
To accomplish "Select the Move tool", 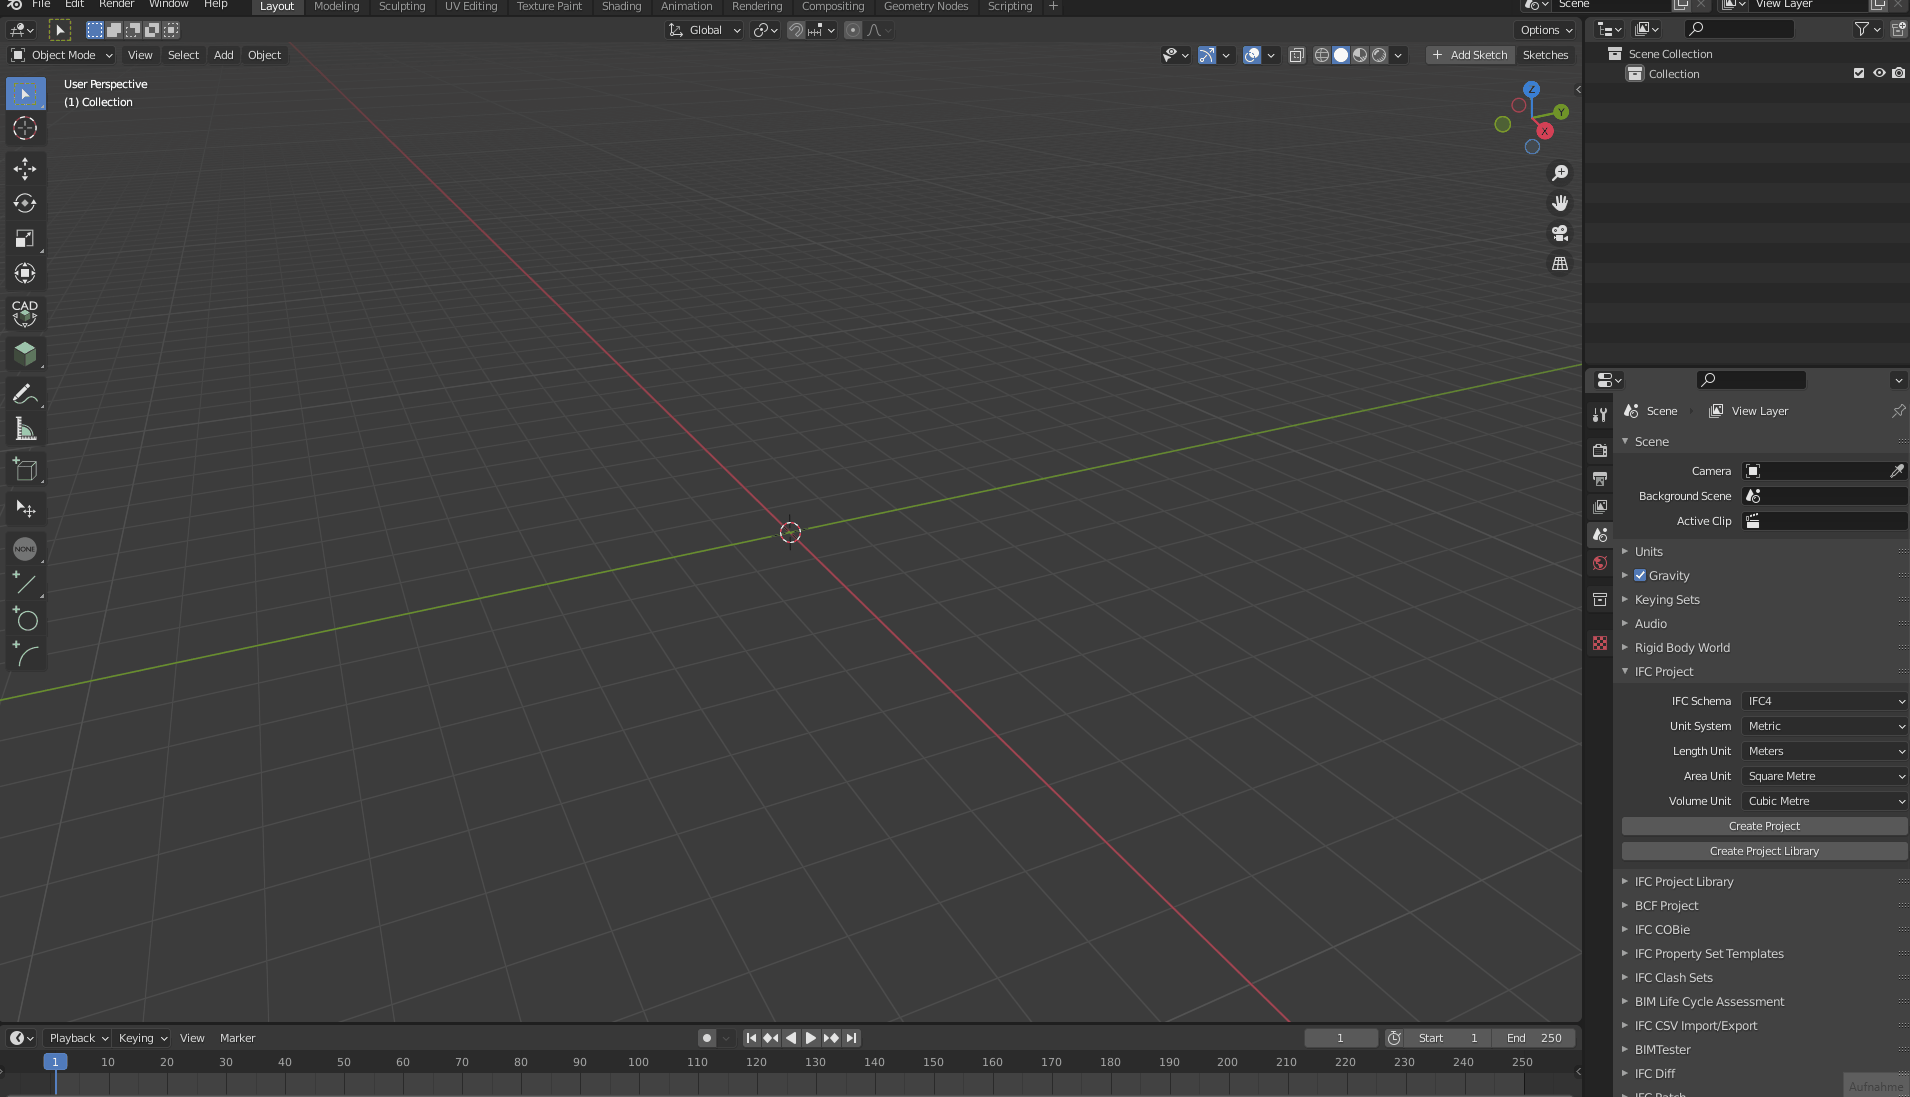I will click(25, 169).
